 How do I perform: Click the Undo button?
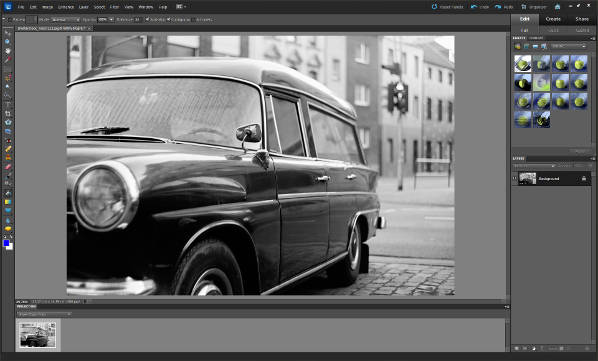tap(480, 7)
